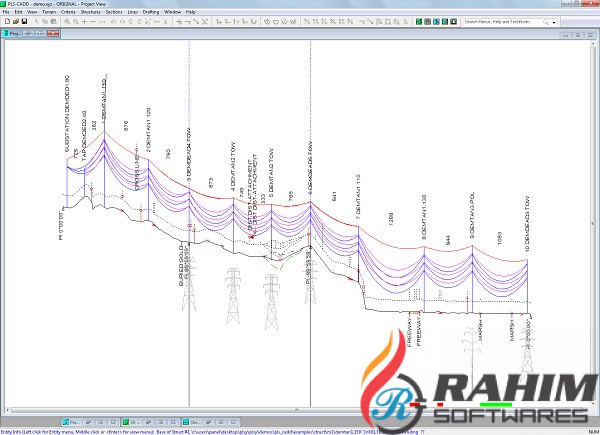This screenshot has width=600, height=435.
Task: Click the search magnifier icon
Action: click(546, 22)
